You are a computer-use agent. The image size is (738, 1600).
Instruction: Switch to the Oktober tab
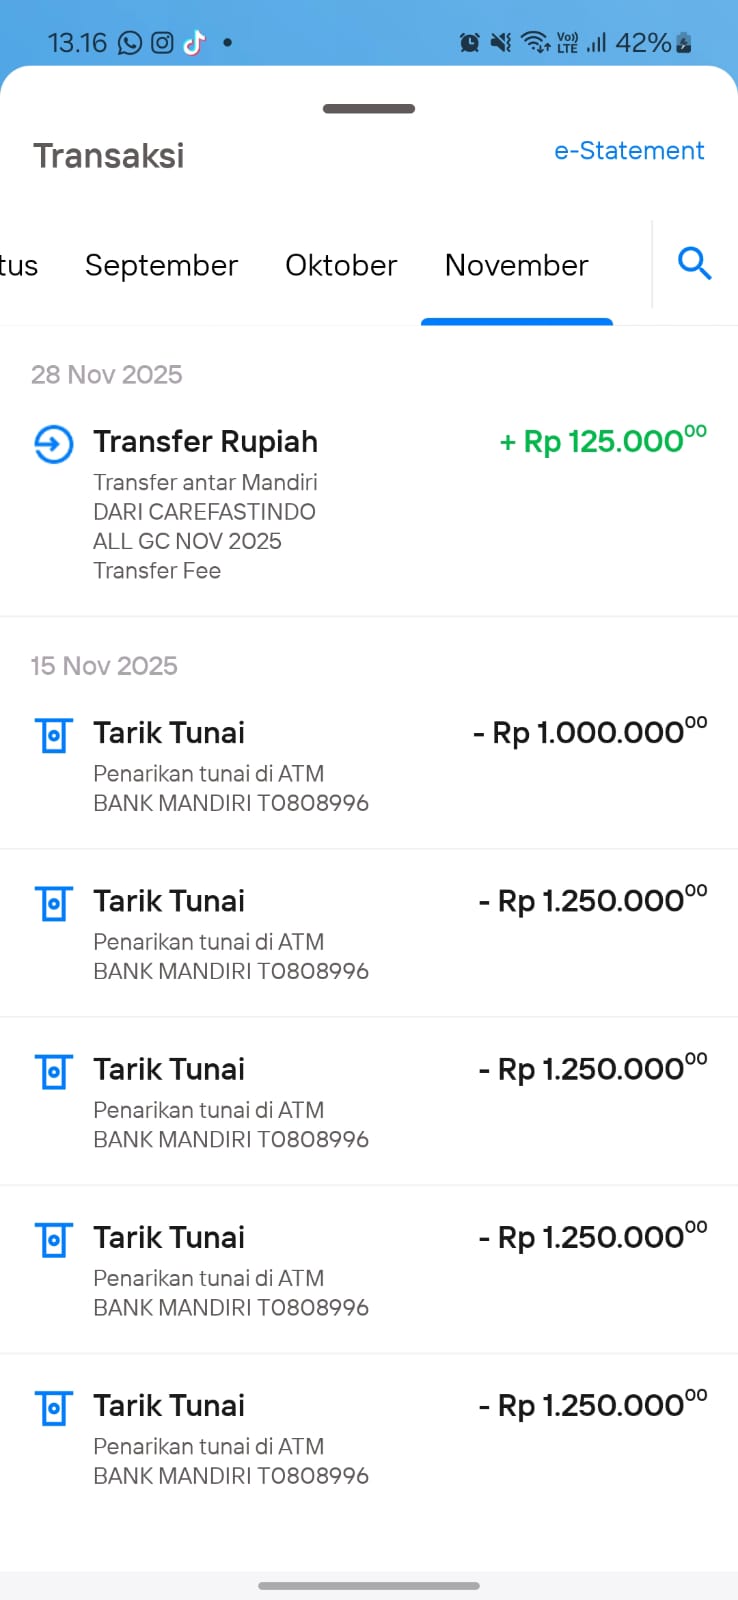(x=341, y=265)
